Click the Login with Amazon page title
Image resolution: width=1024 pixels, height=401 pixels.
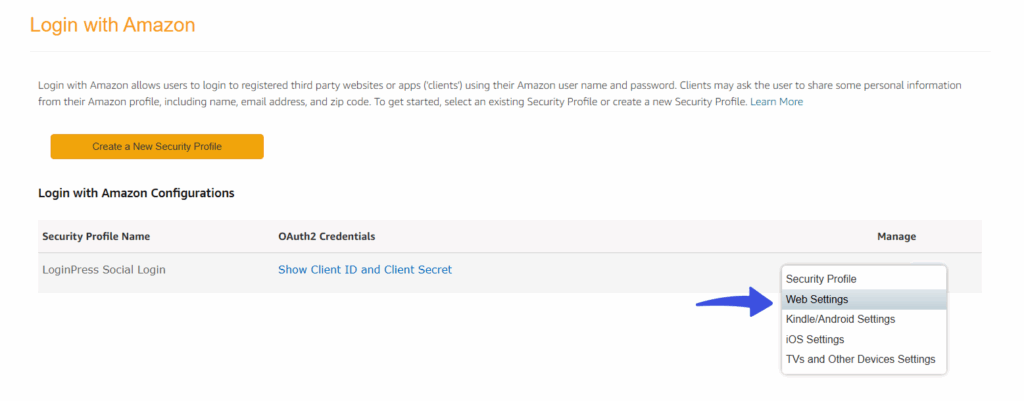pyautogui.click(x=112, y=25)
